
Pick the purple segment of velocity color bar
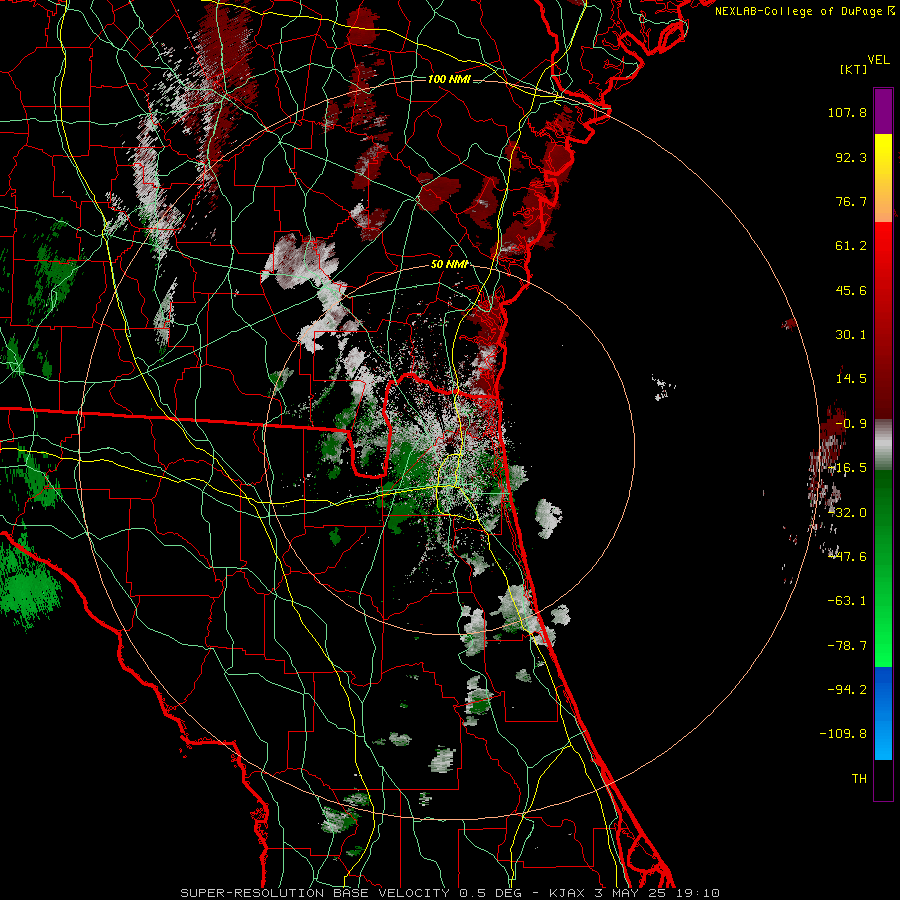pyautogui.click(x=883, y=111)
